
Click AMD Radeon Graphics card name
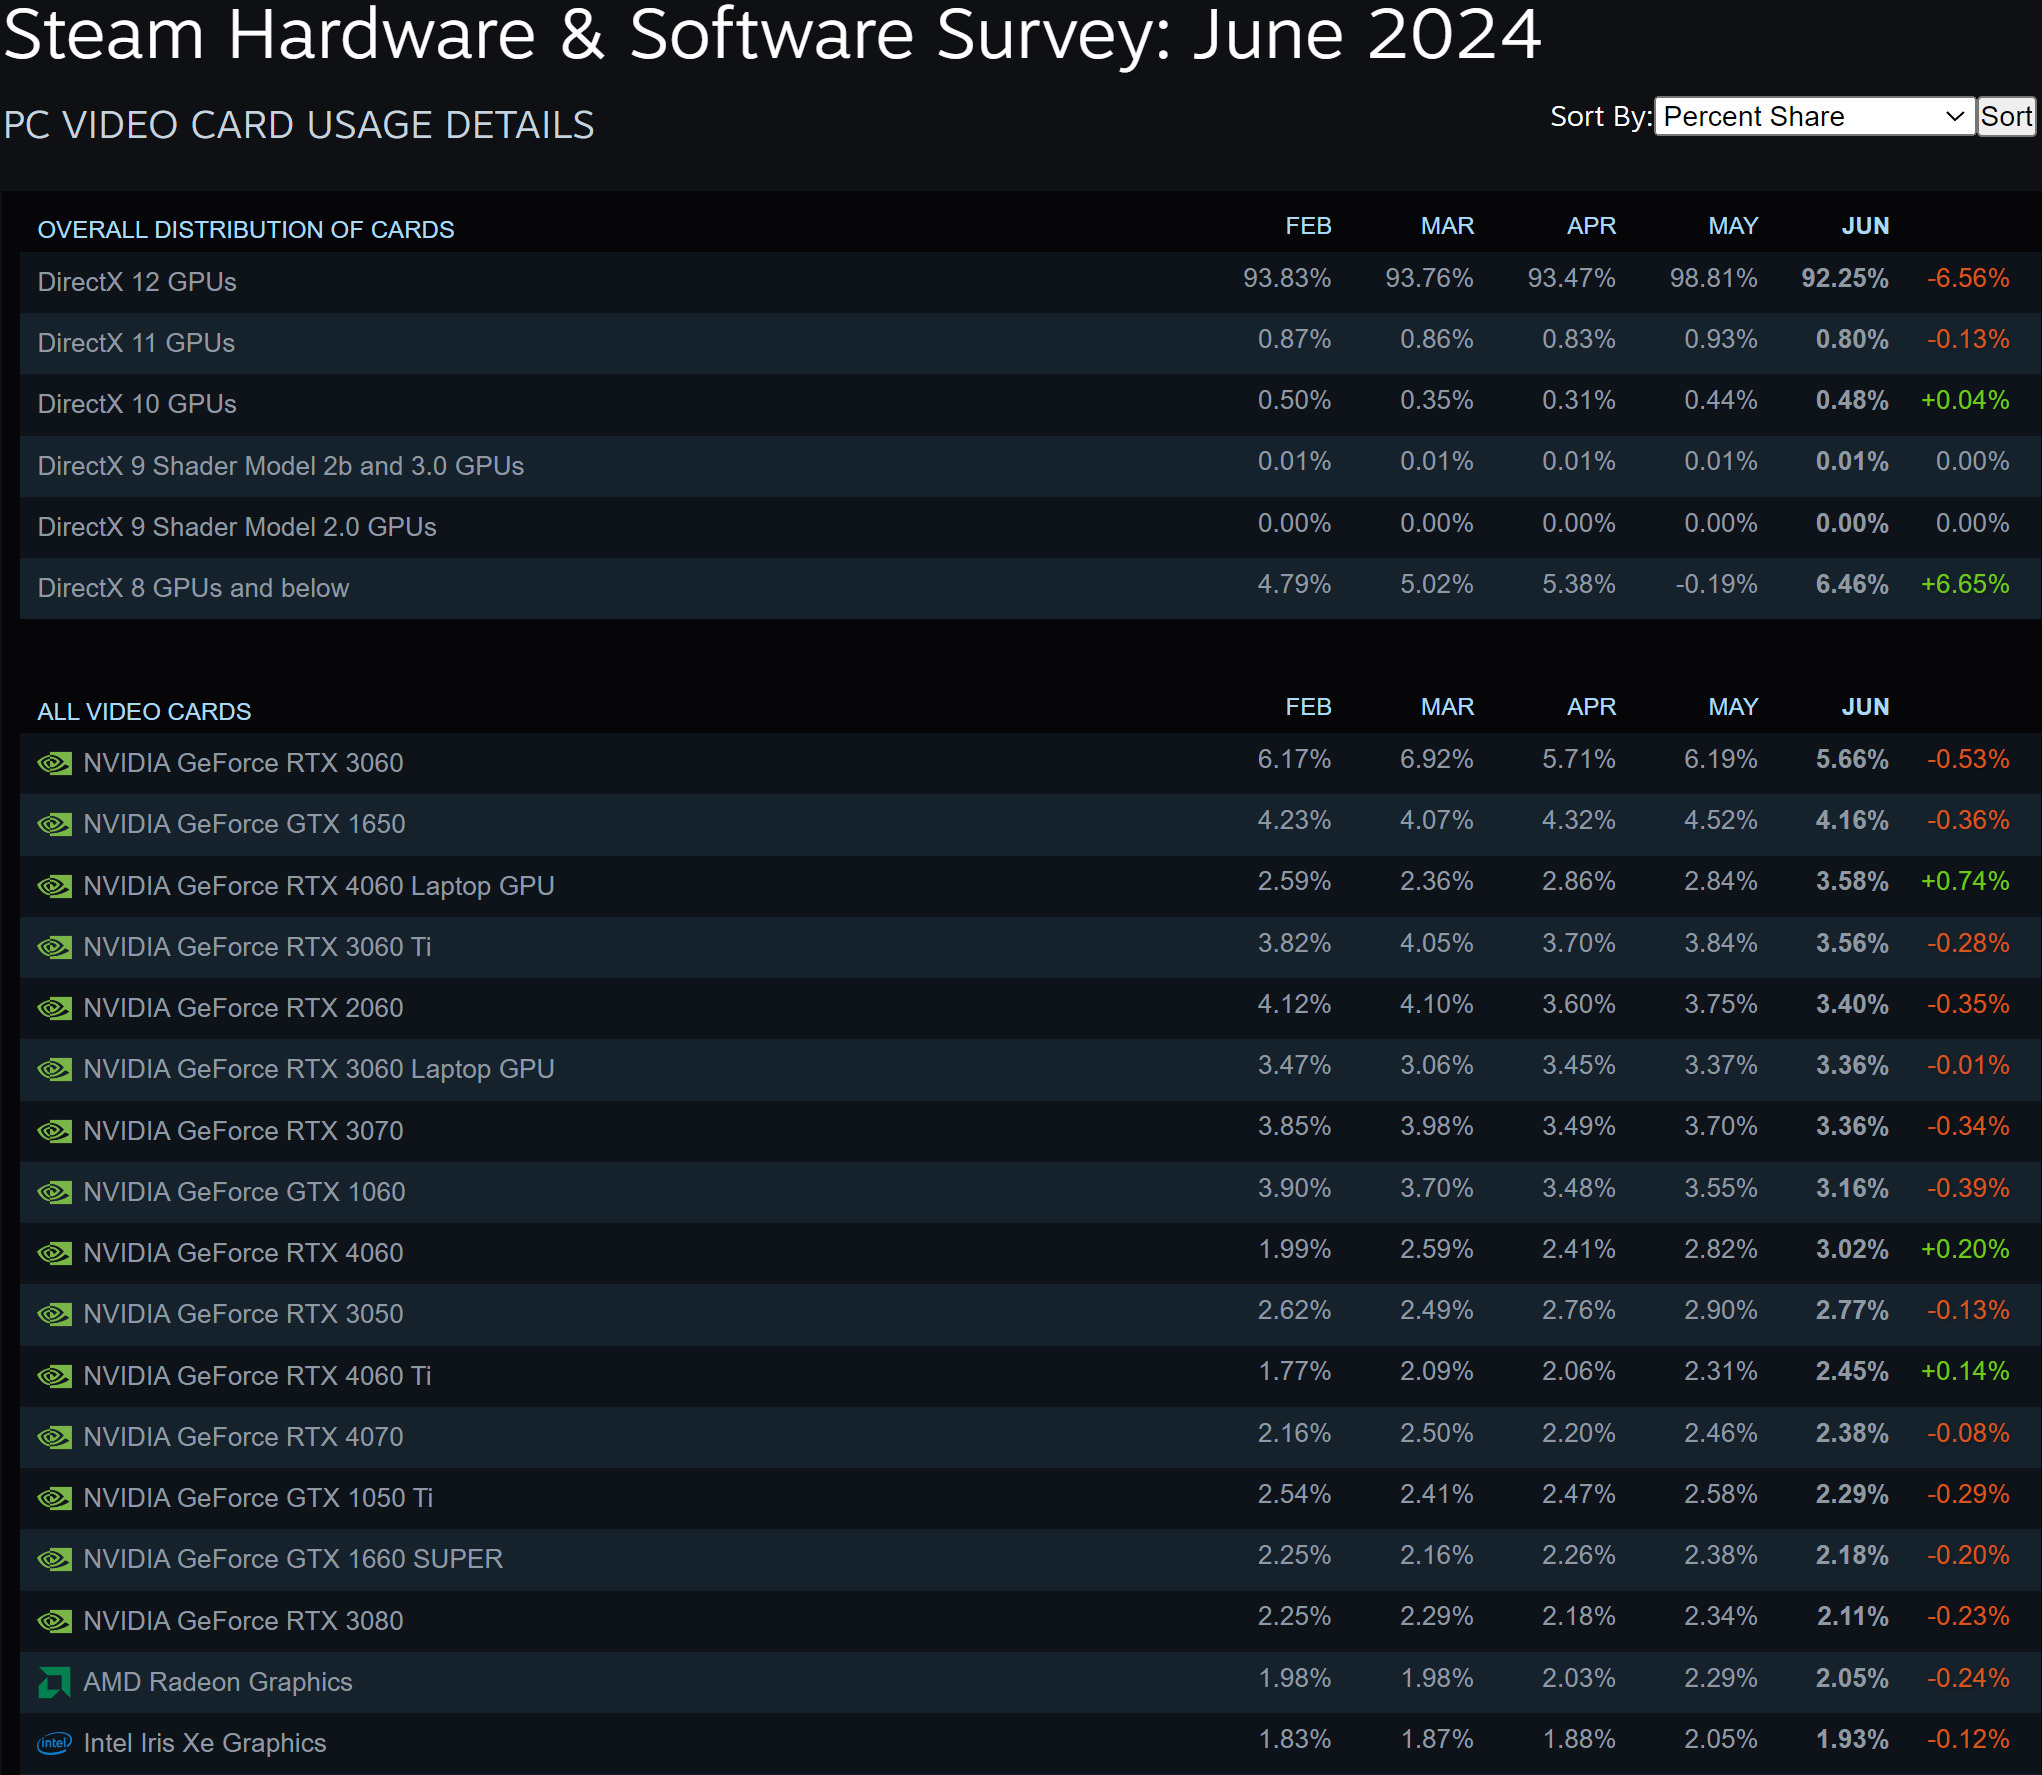pos(218,1682)
